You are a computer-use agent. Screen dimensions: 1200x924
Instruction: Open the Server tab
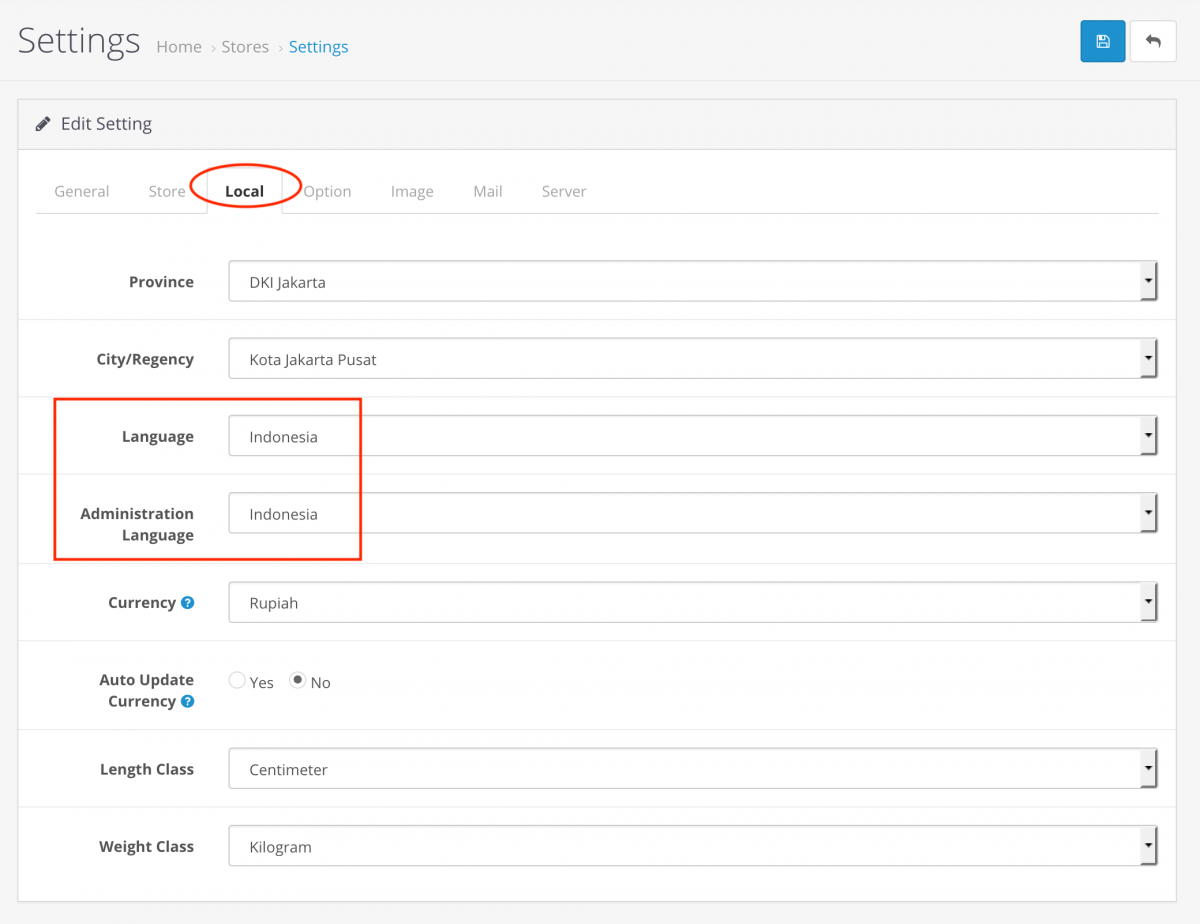point(564,191)
